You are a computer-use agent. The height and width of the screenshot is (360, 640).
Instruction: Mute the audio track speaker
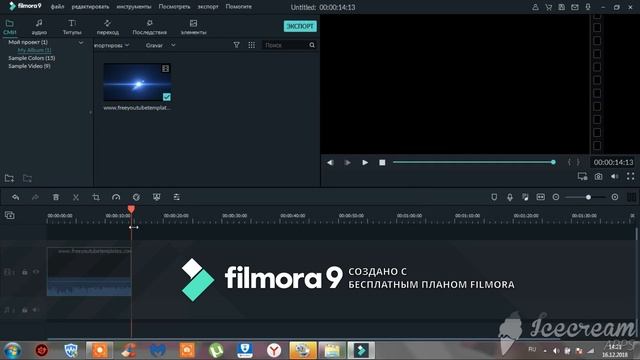[x=36, y=310]
